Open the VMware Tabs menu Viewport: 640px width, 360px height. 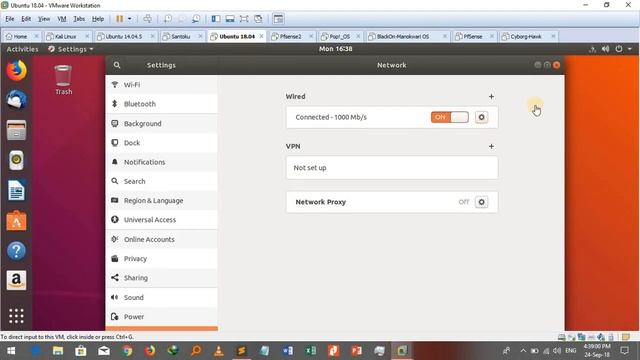pyautogui.click(x=79, y=19)
